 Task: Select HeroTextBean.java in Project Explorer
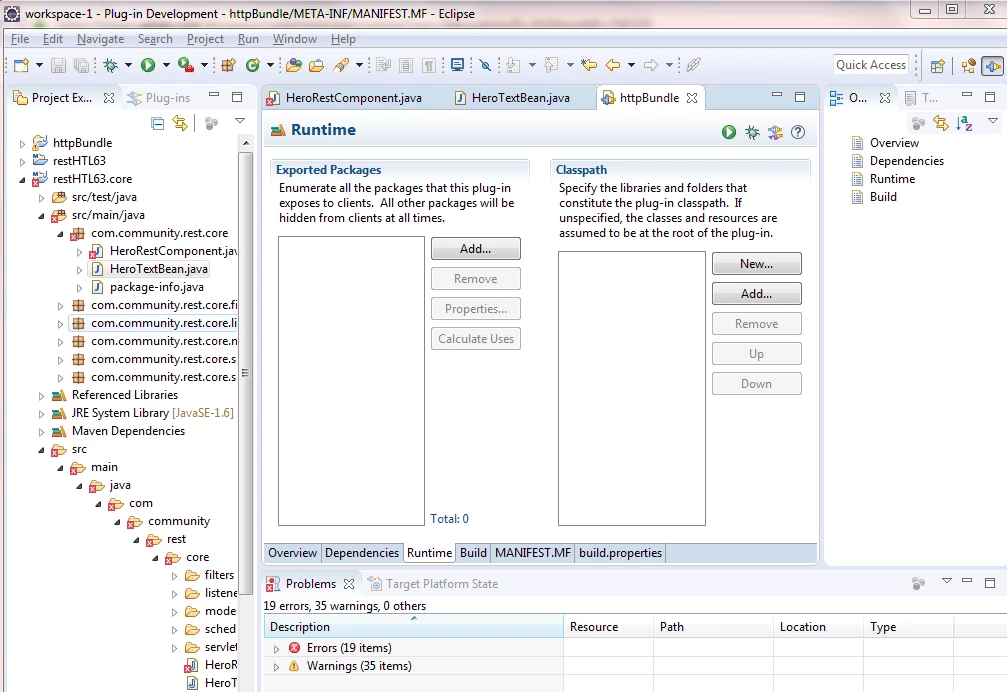pyautogui.click(x=159, y=269)
